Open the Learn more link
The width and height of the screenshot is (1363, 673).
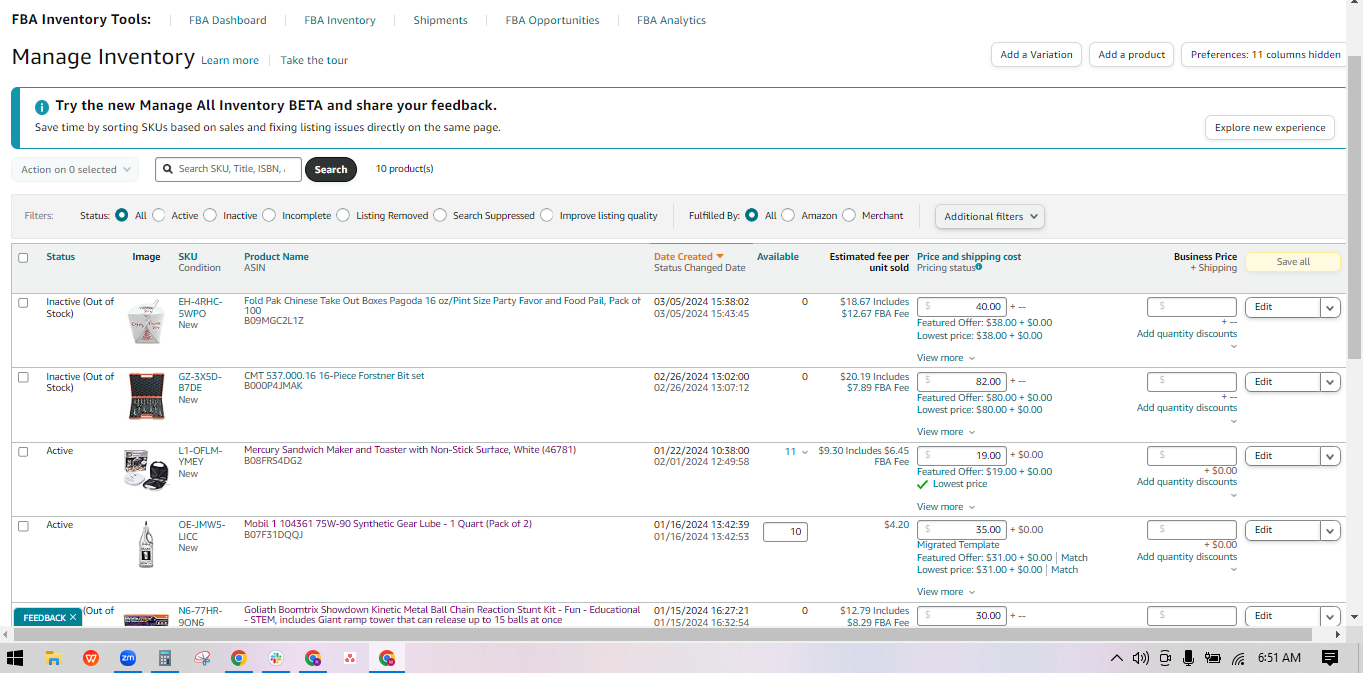[230, 61]
